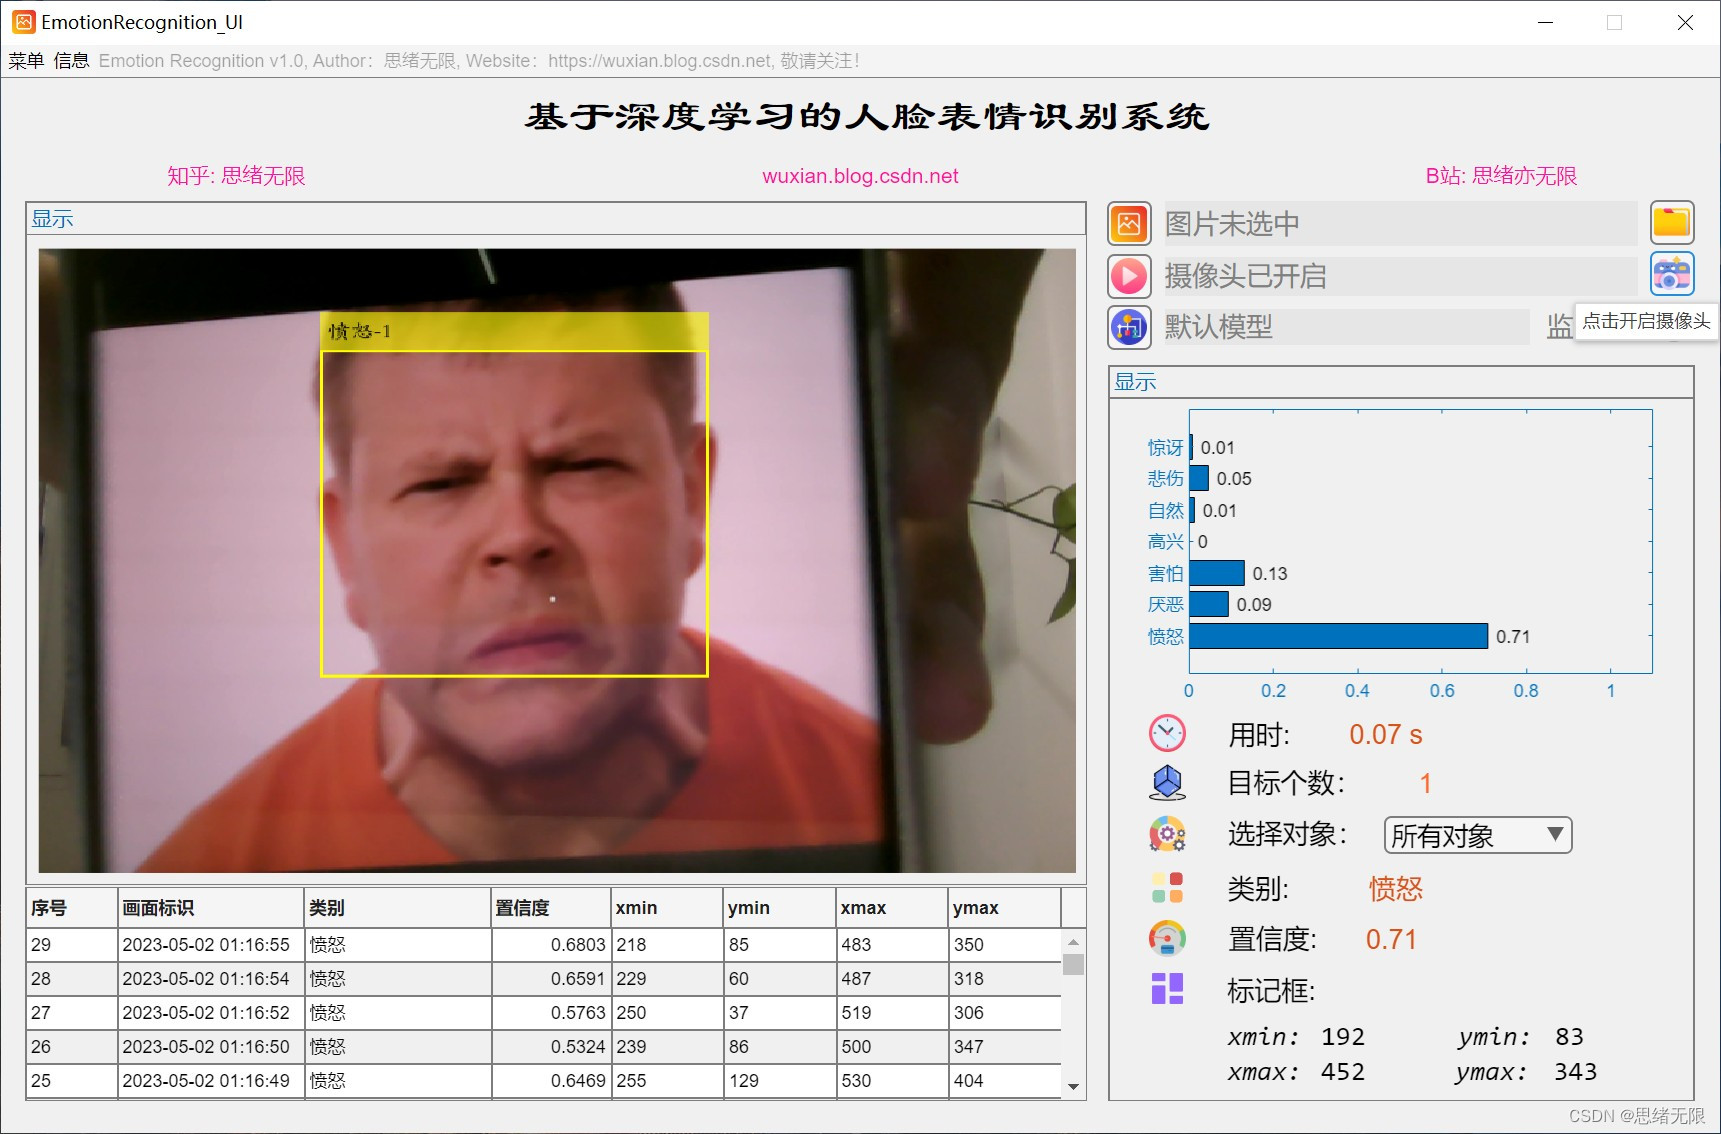Click the 高兴 label in chart
Viewport: 1721px width, 1134px height.
tap(1165, 542)
